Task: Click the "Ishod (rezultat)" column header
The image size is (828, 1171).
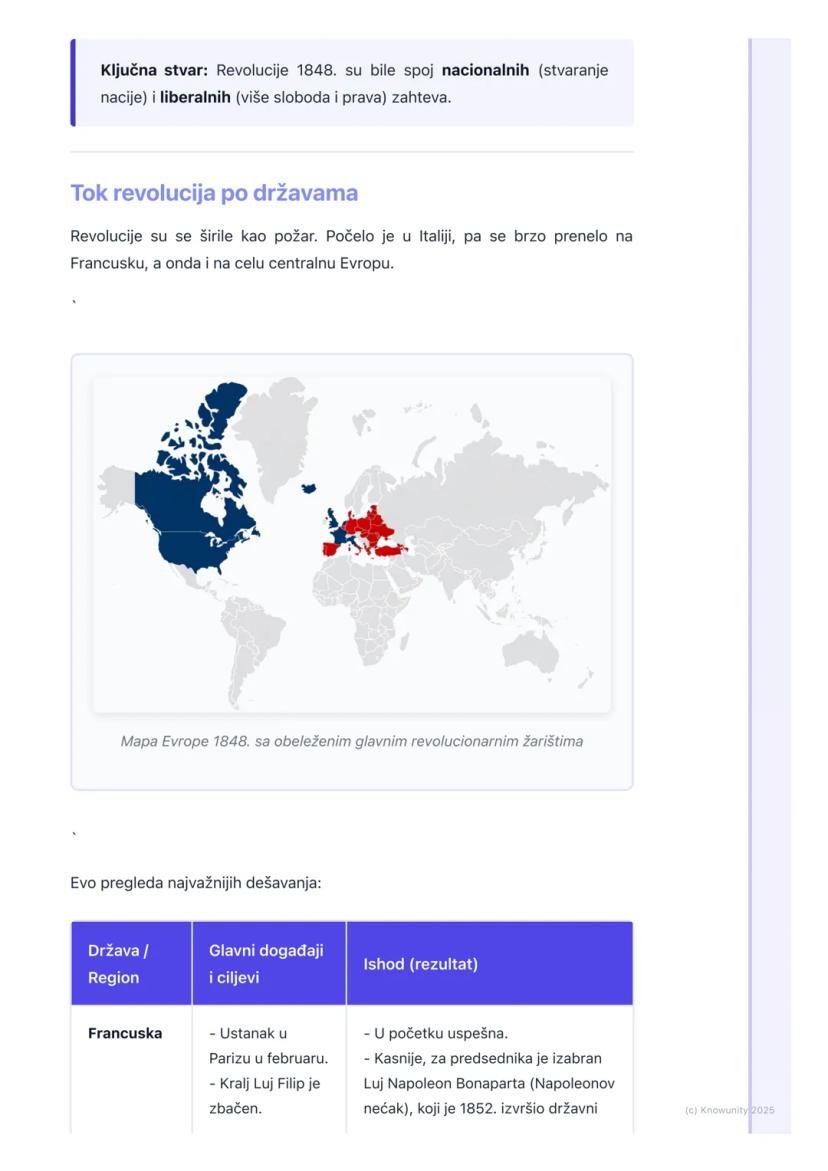Action: click(x=420, y=964)
